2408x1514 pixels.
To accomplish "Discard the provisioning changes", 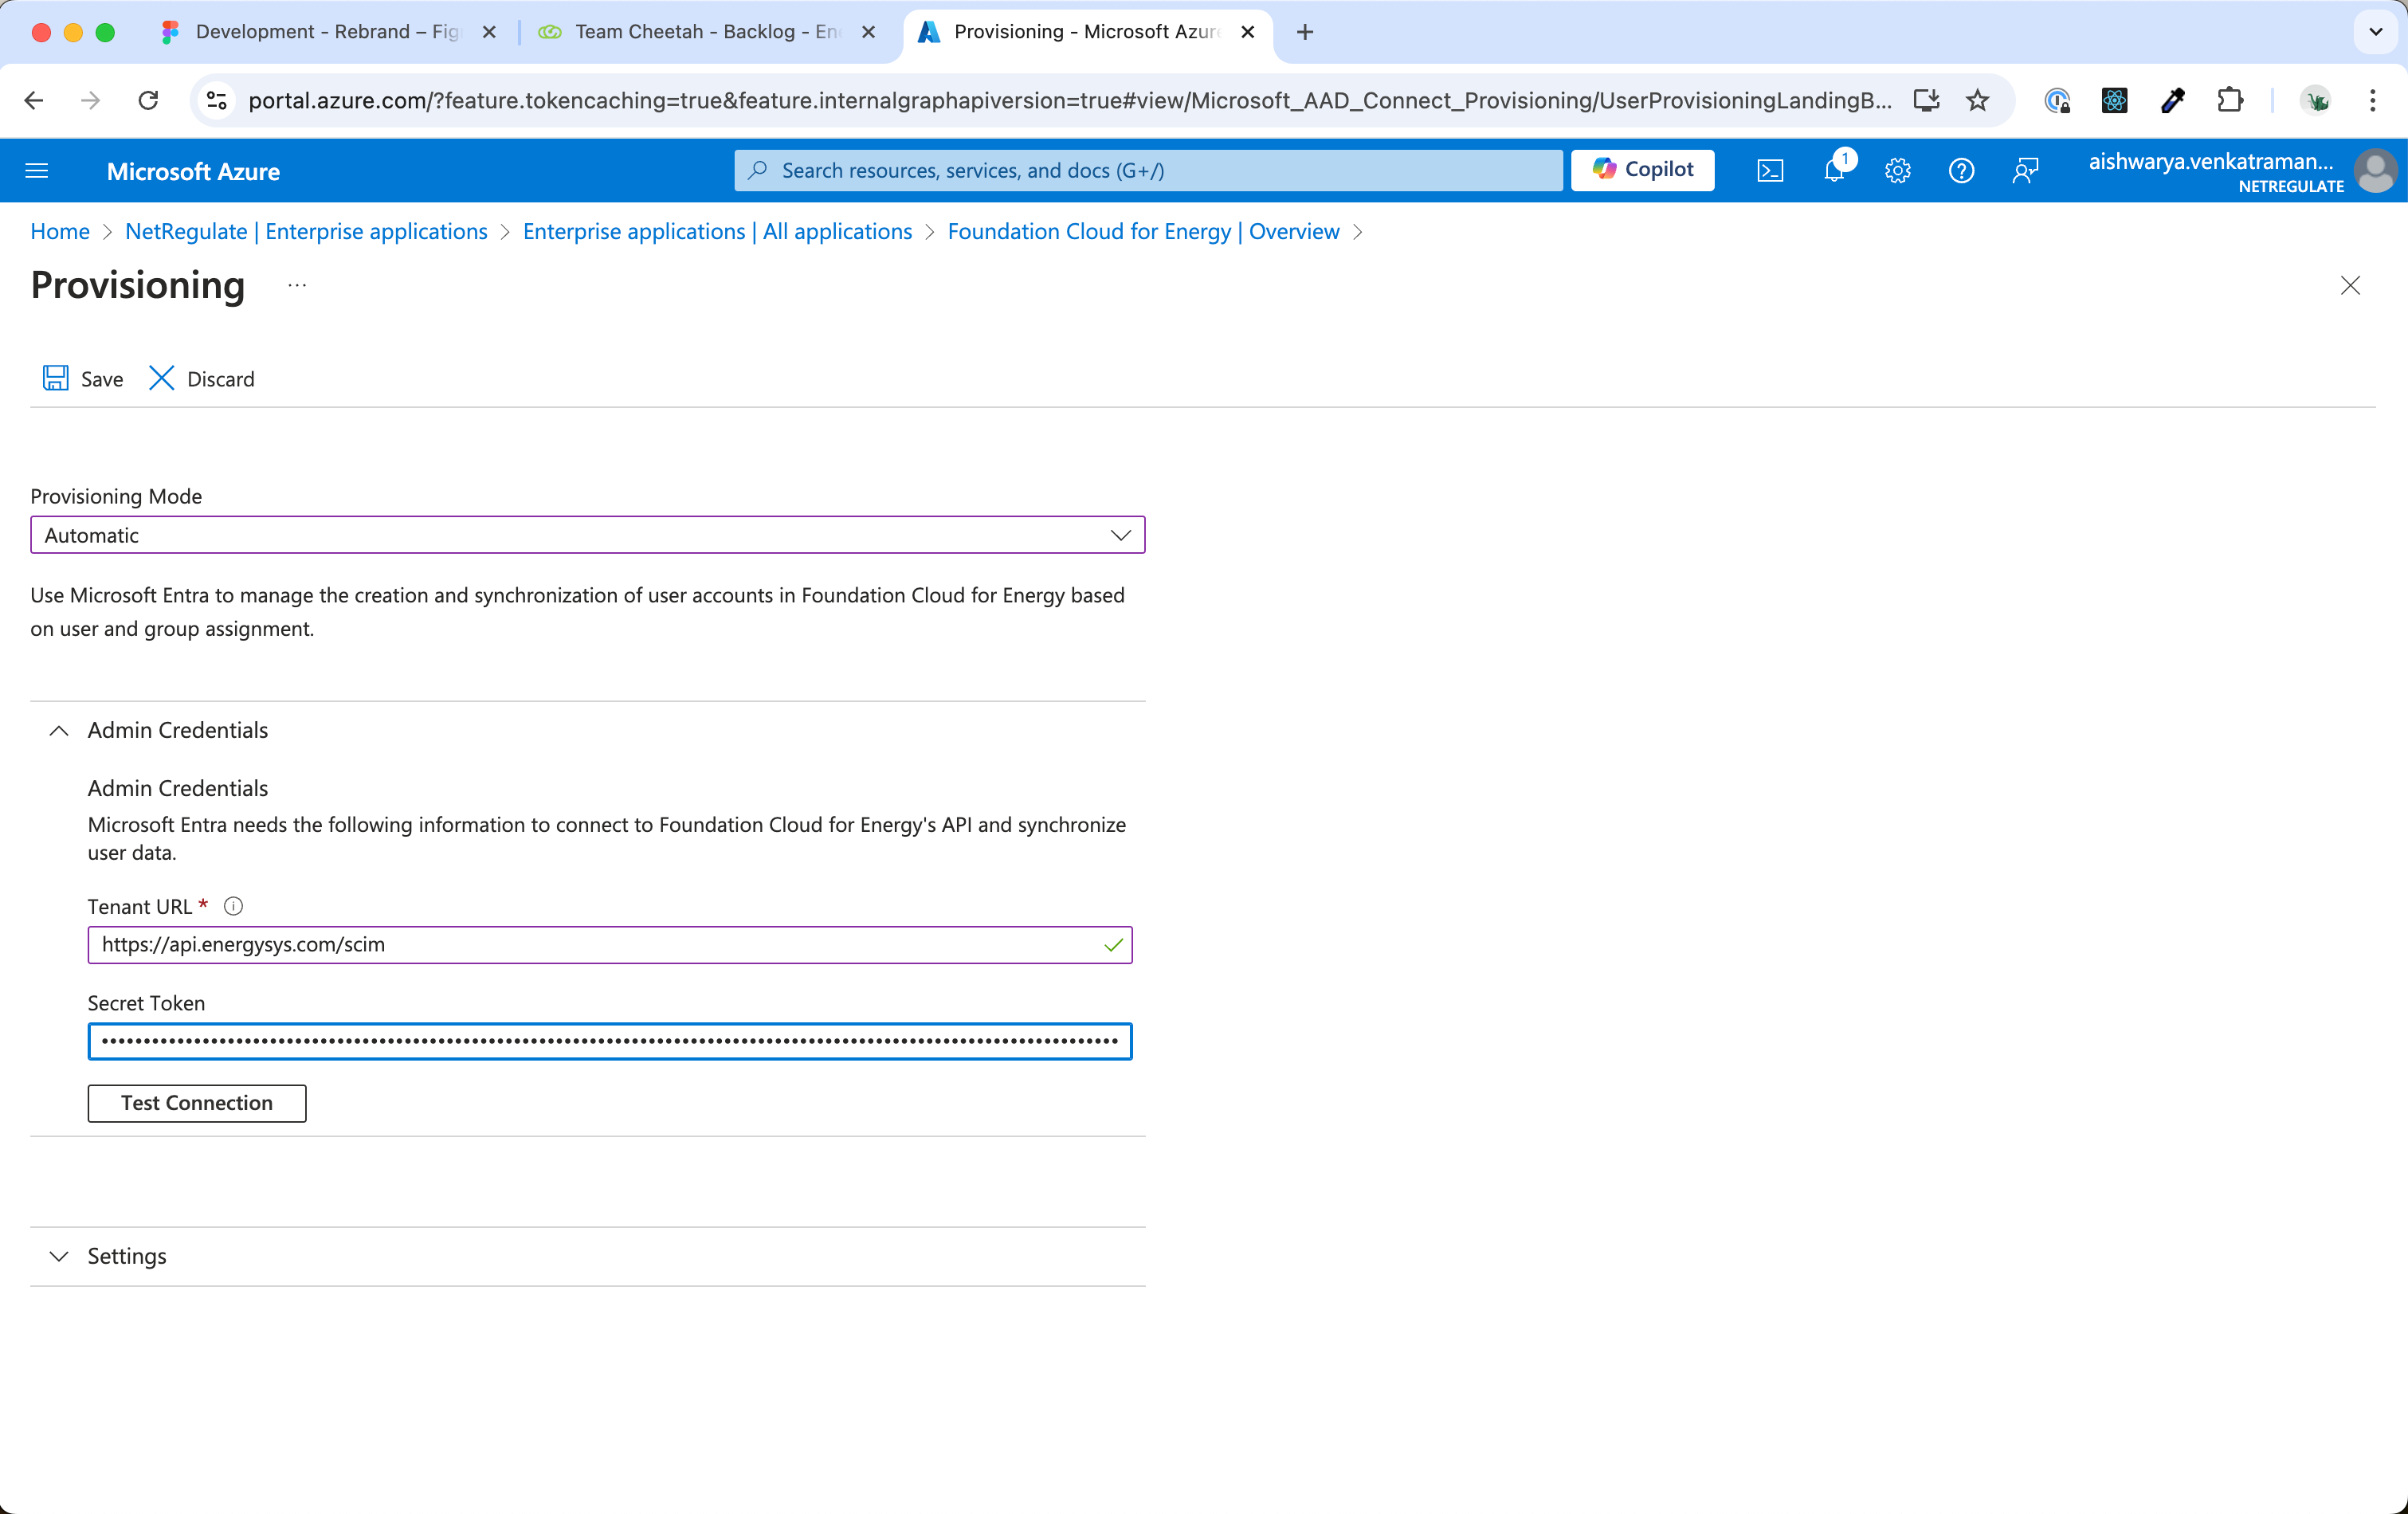I will pos(202,378).
